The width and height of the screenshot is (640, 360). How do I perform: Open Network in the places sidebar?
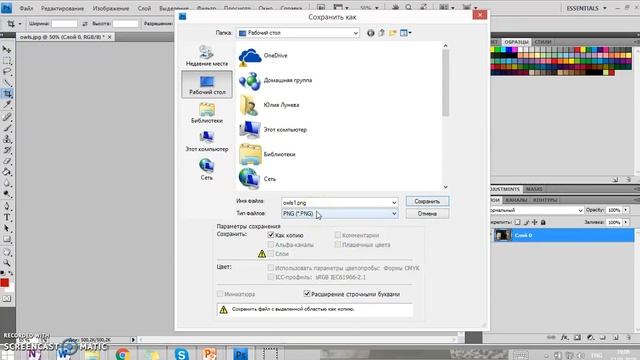pos(207,169)
